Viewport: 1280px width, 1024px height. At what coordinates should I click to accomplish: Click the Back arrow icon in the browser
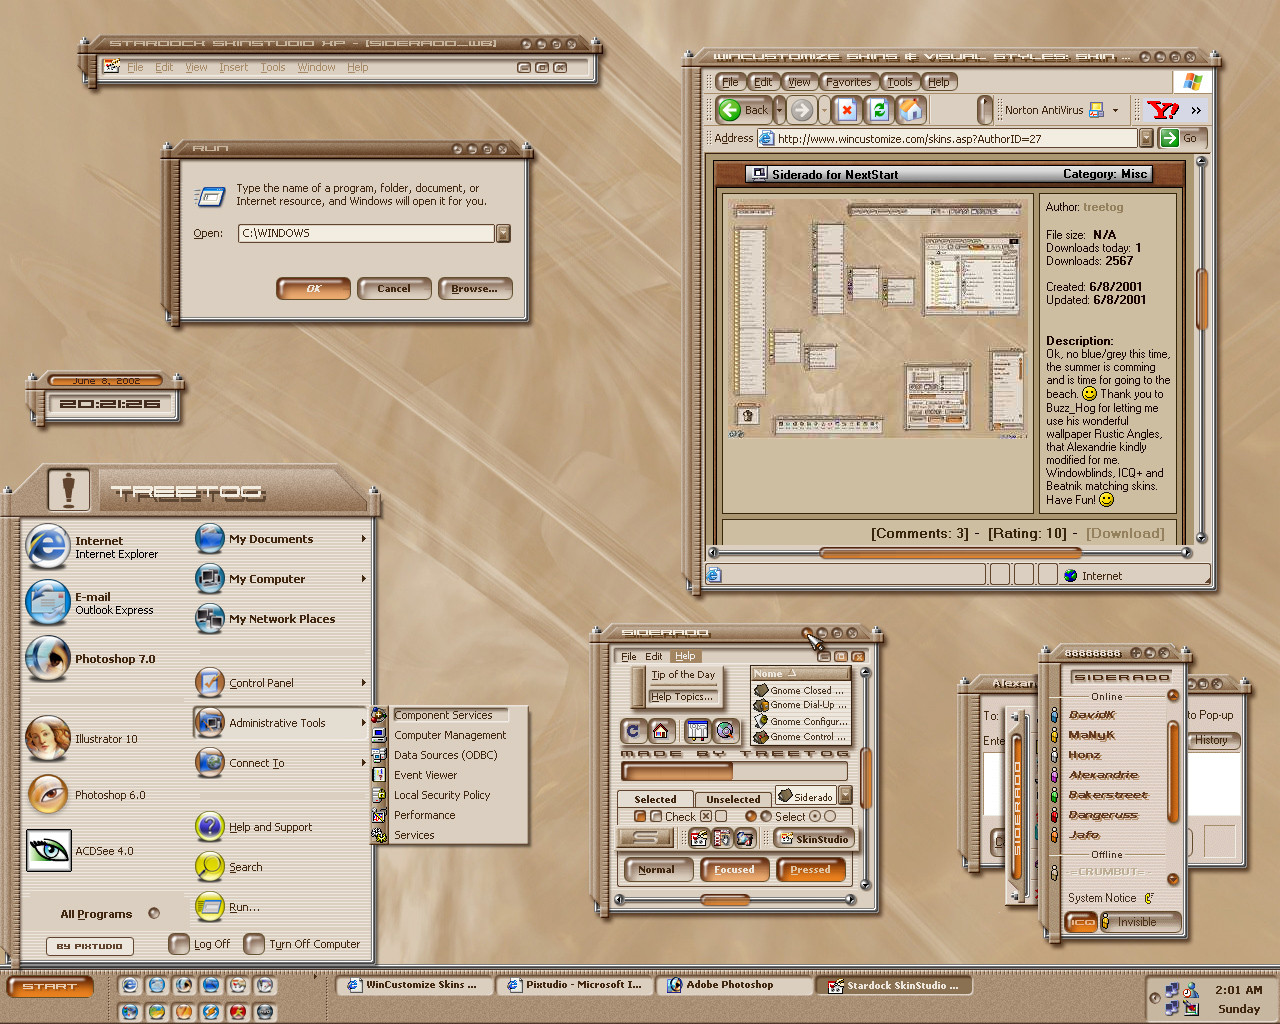(730, 110)
